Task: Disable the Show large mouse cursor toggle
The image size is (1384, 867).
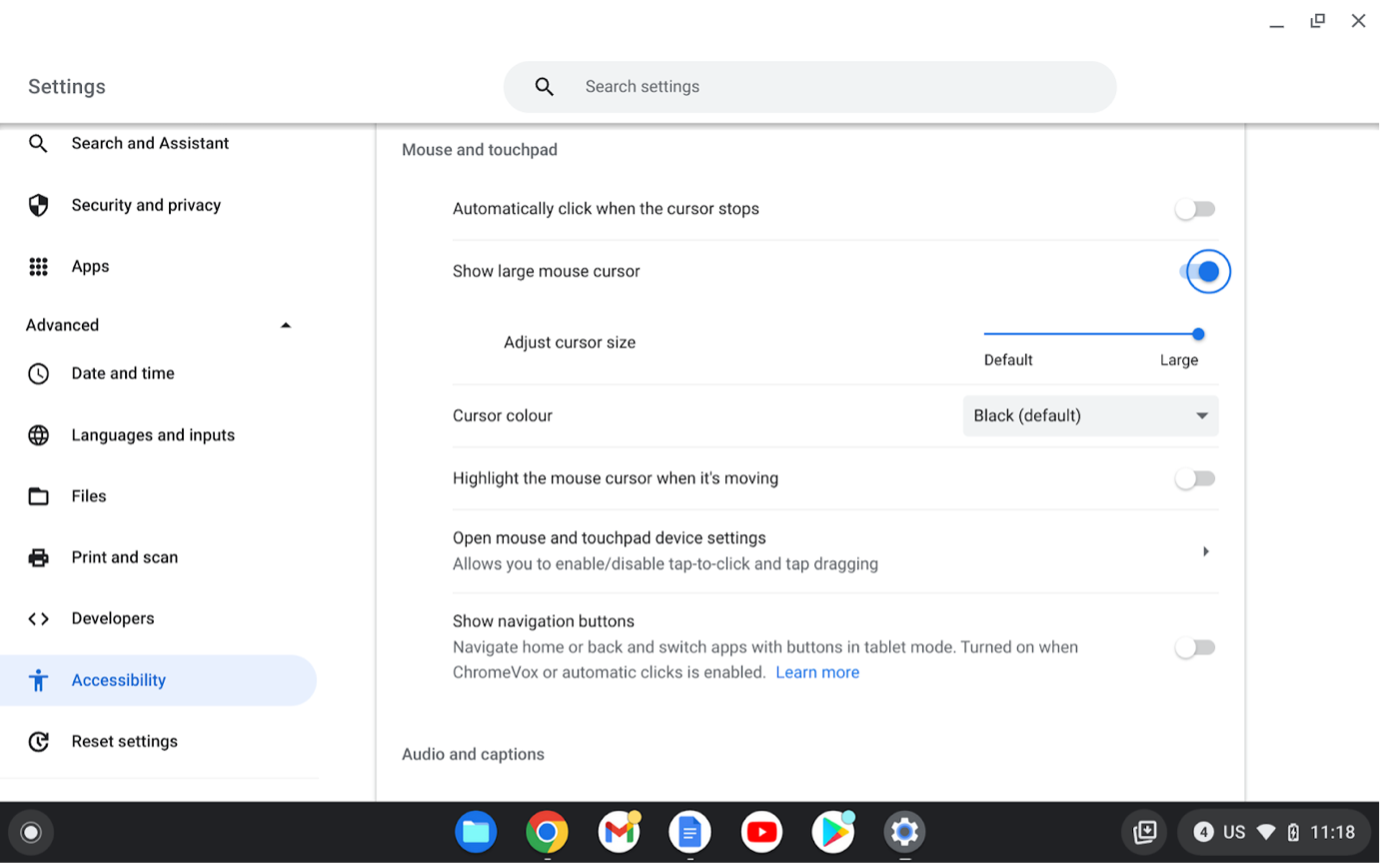Action: (x=1207, y=271)
